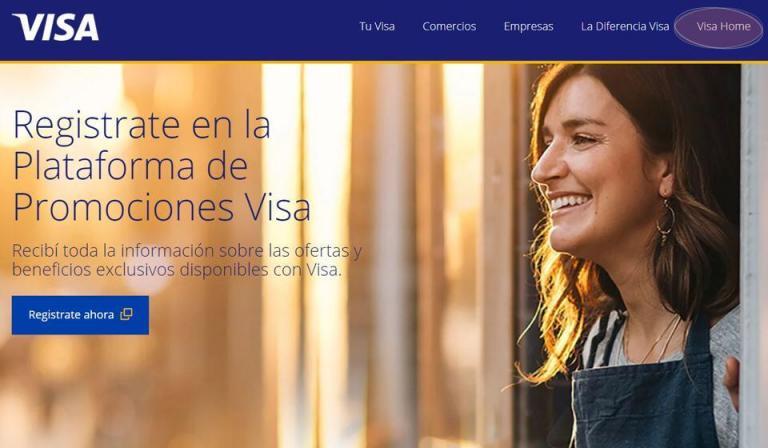Click the 'Registrate en la' headline line
This screenshot has height=448, width=768.
pos(142,126)
